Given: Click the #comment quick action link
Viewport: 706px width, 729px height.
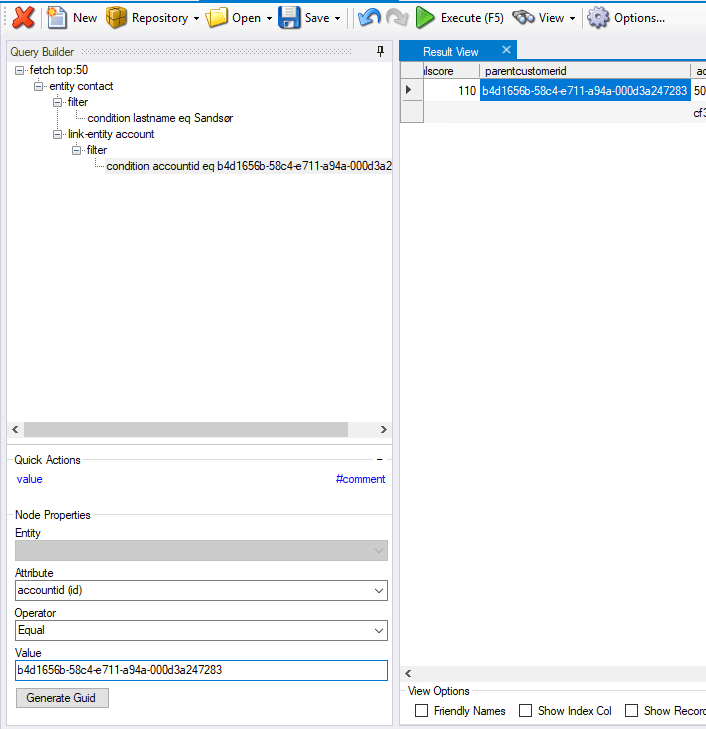Looking at the screenshot, I should pos(360,479).
